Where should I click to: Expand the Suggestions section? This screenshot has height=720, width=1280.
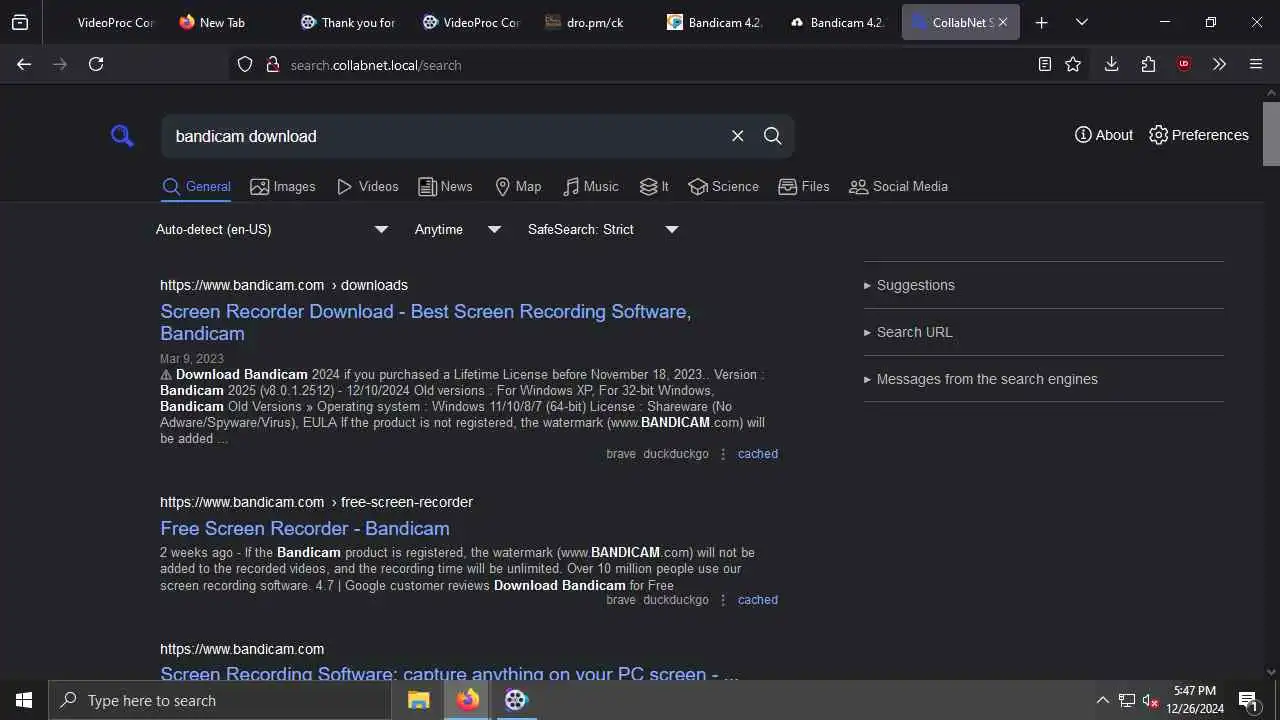(x=1043, y=285)
